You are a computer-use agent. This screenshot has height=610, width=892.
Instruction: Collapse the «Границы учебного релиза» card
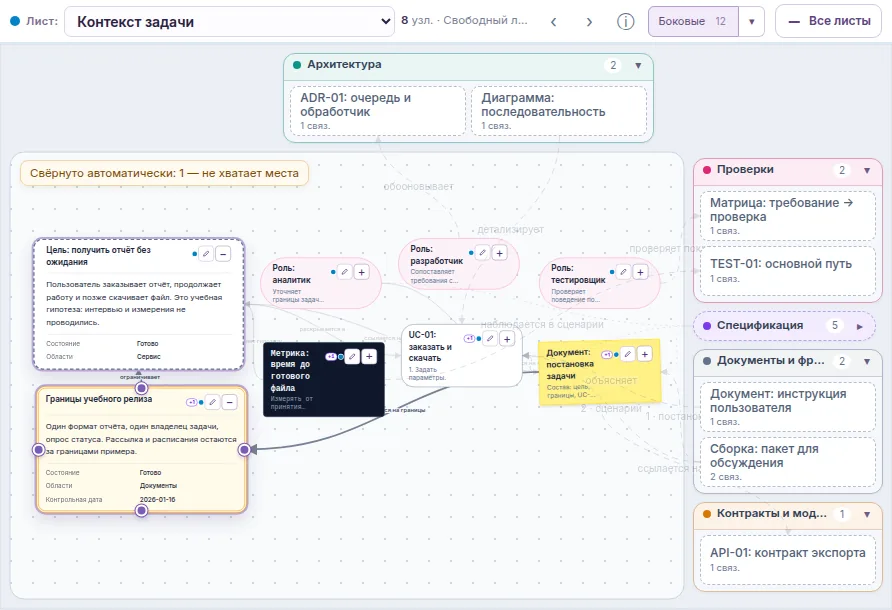230,402
